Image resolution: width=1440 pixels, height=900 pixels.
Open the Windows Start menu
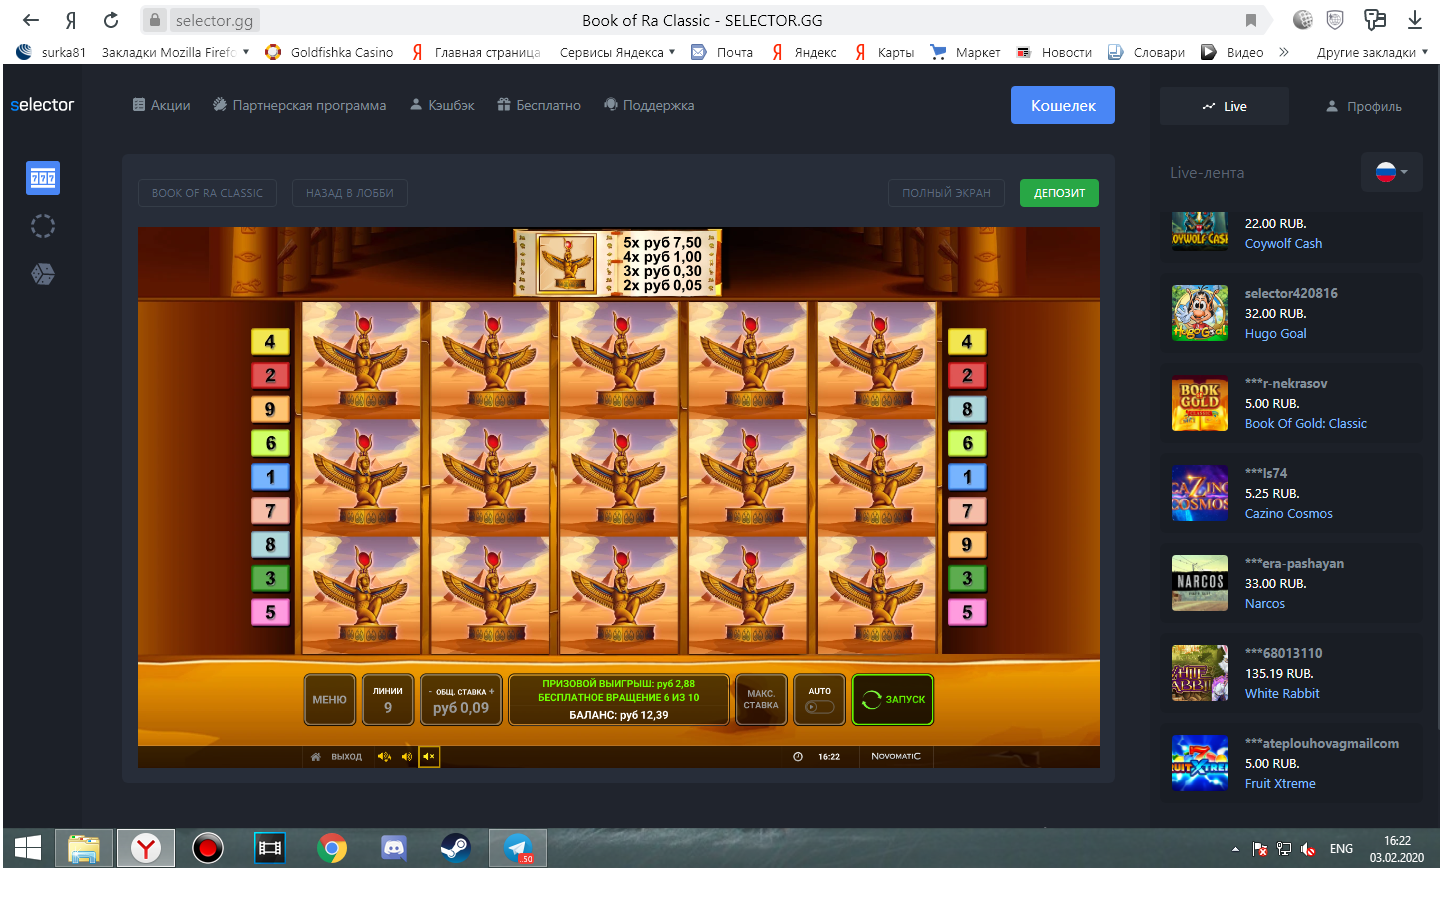tap(28, 848)
